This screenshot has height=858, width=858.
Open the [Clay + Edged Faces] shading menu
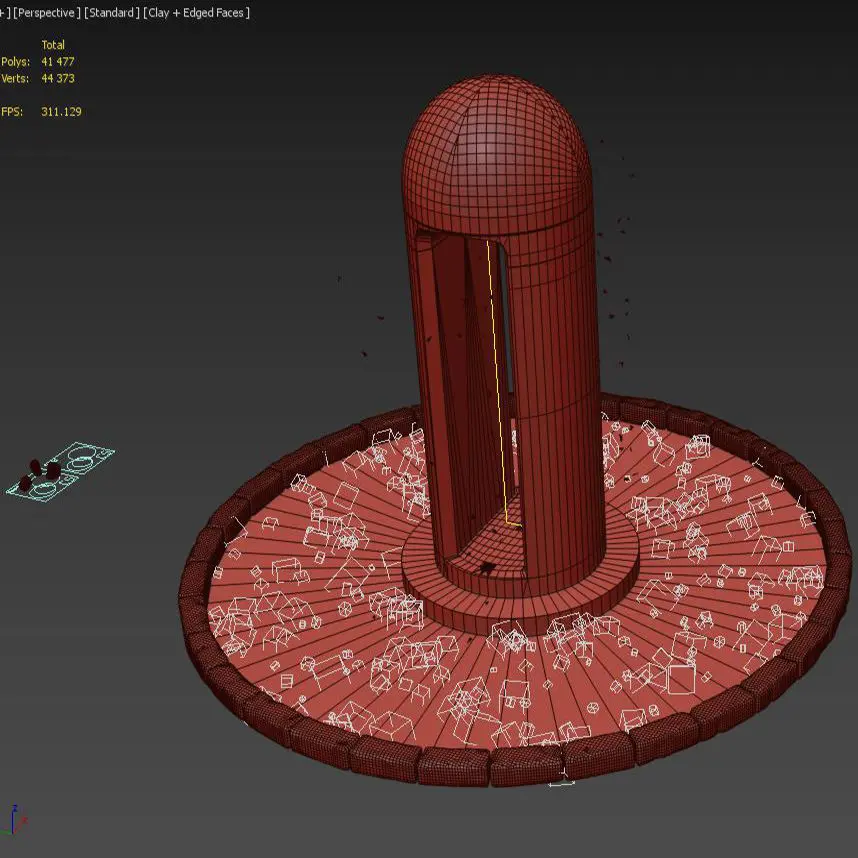pos(196,13)
